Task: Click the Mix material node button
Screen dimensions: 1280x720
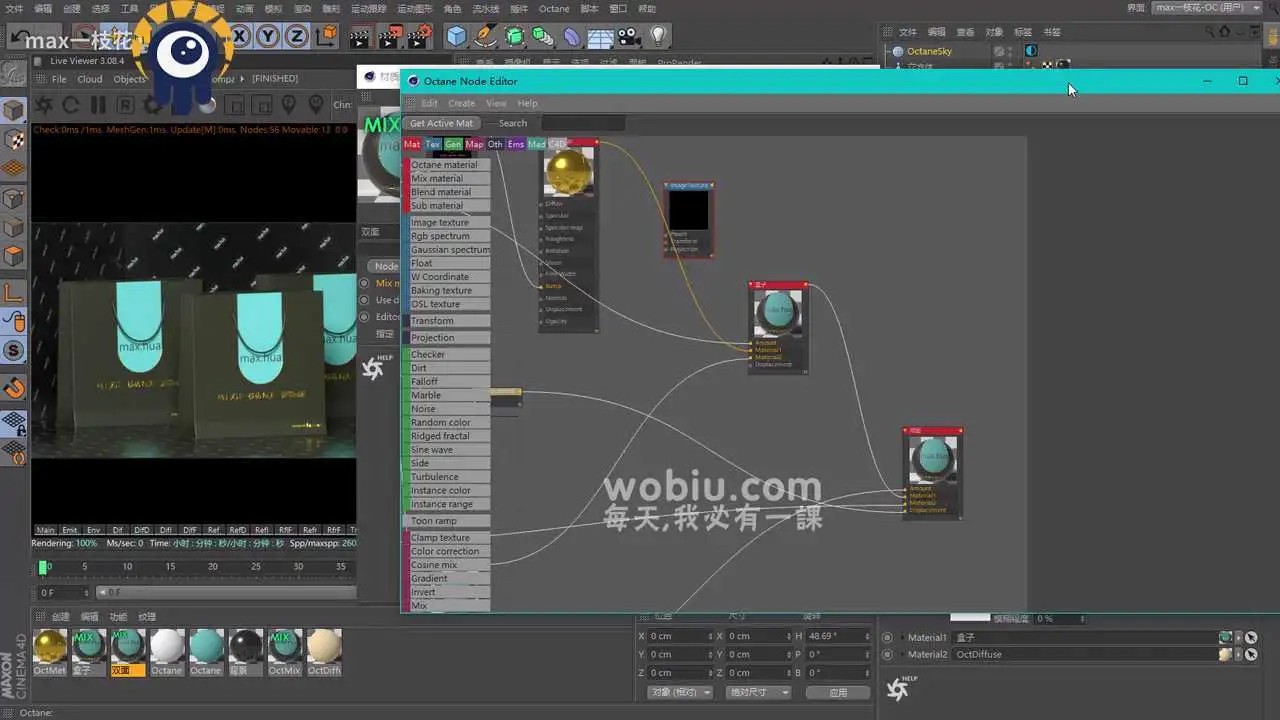Action: (x=447, y=178)
